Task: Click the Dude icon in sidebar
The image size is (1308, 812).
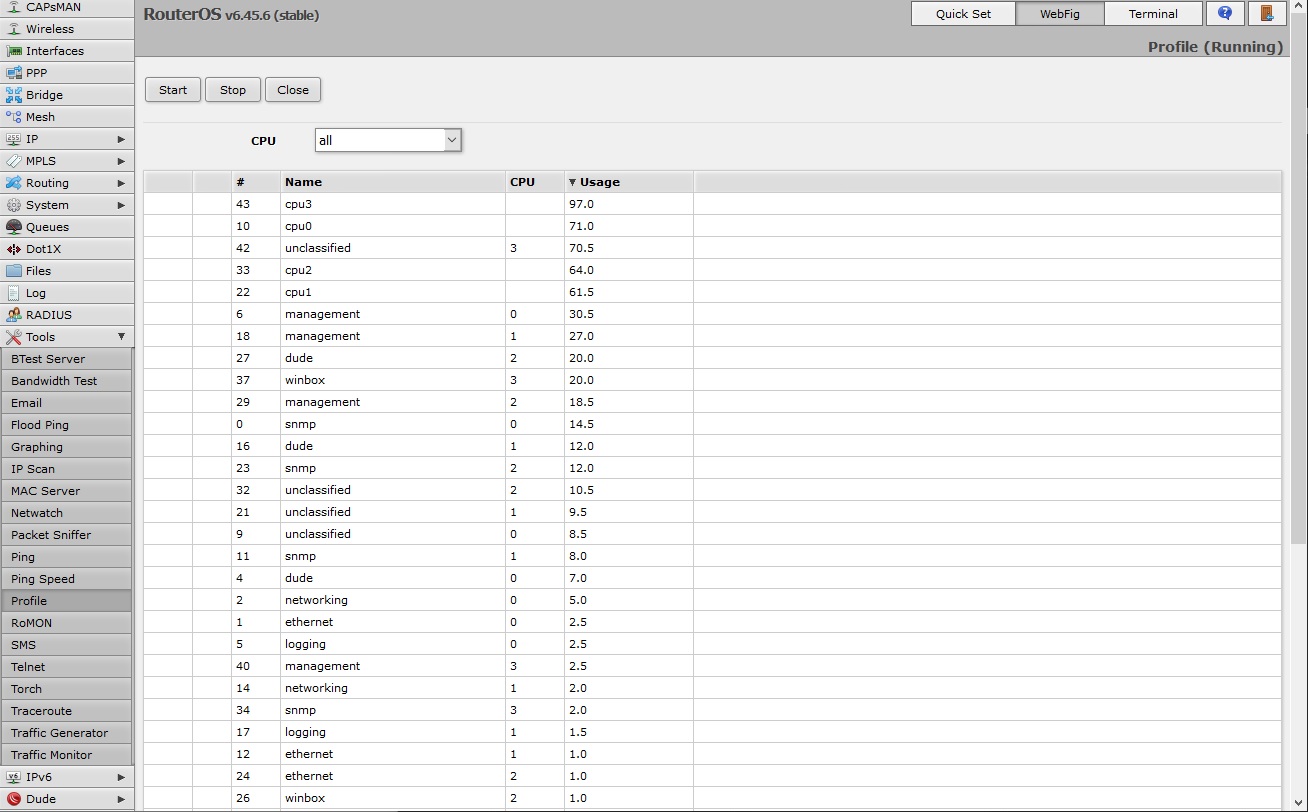Action: pyautogui.click(x=14, y=799)
